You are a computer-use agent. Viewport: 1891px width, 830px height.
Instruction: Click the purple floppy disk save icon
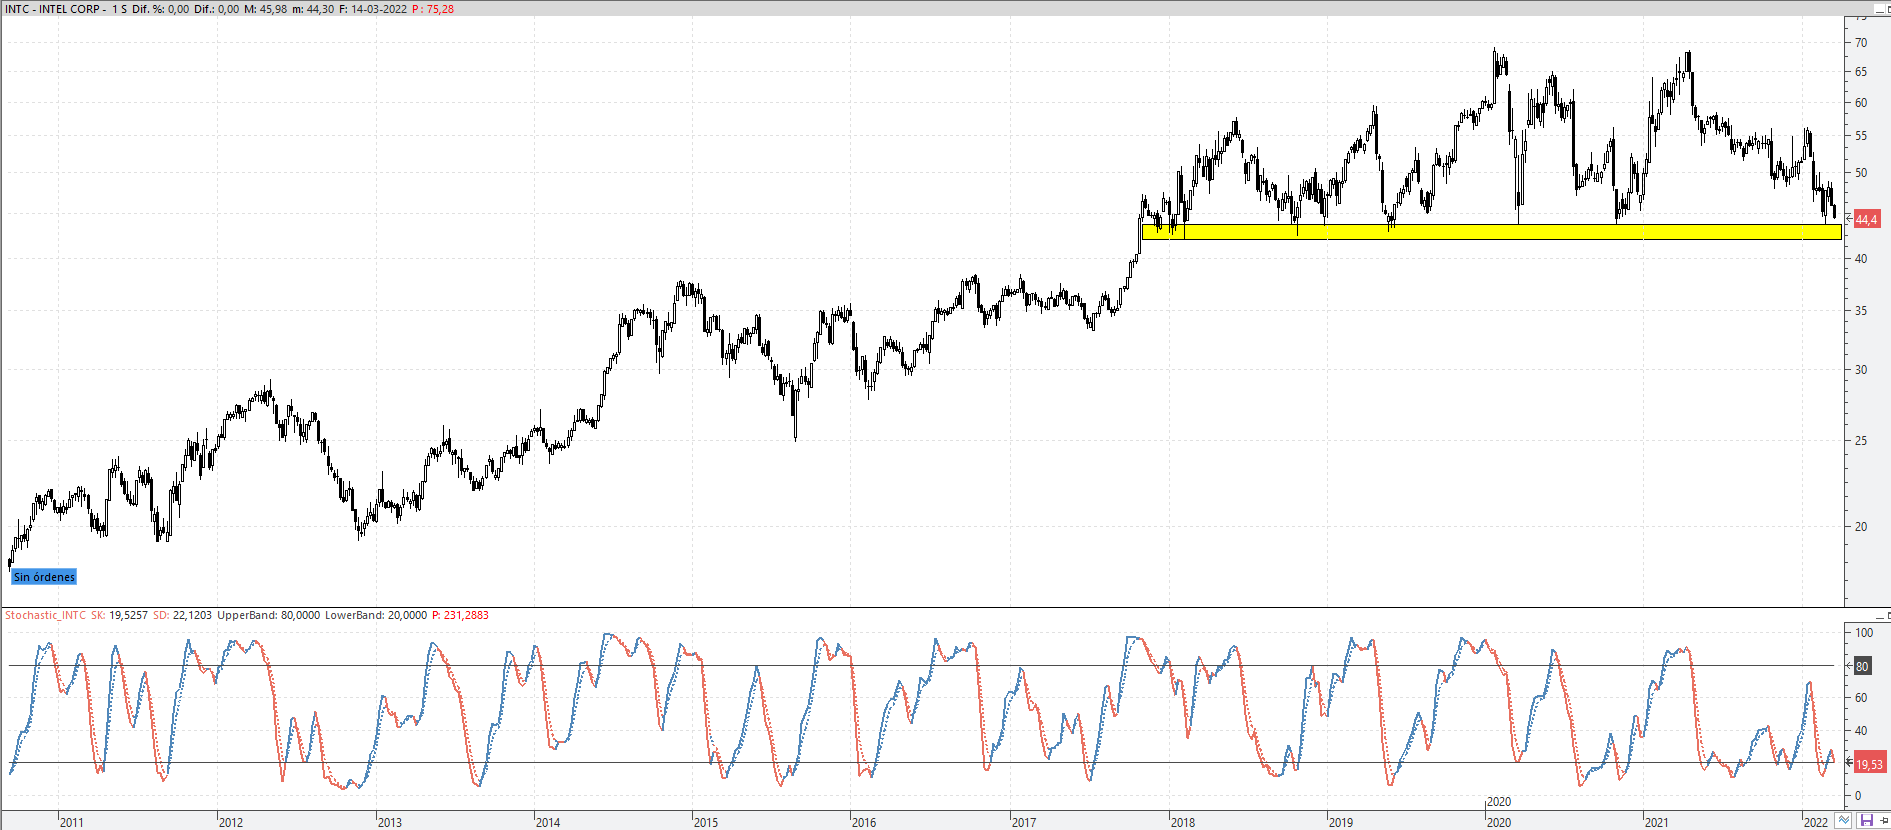[x=1866, y=821]
